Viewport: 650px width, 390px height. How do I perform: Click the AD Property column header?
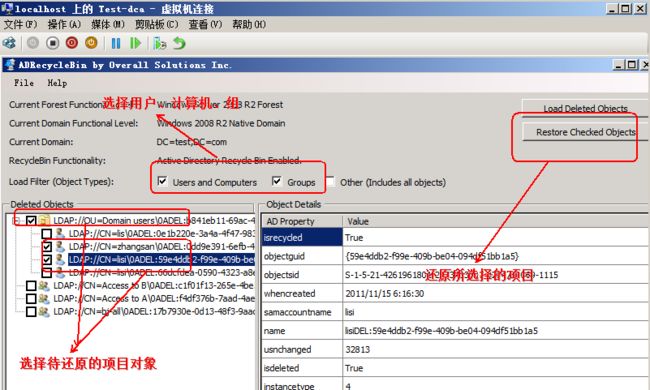coord(302,221)
